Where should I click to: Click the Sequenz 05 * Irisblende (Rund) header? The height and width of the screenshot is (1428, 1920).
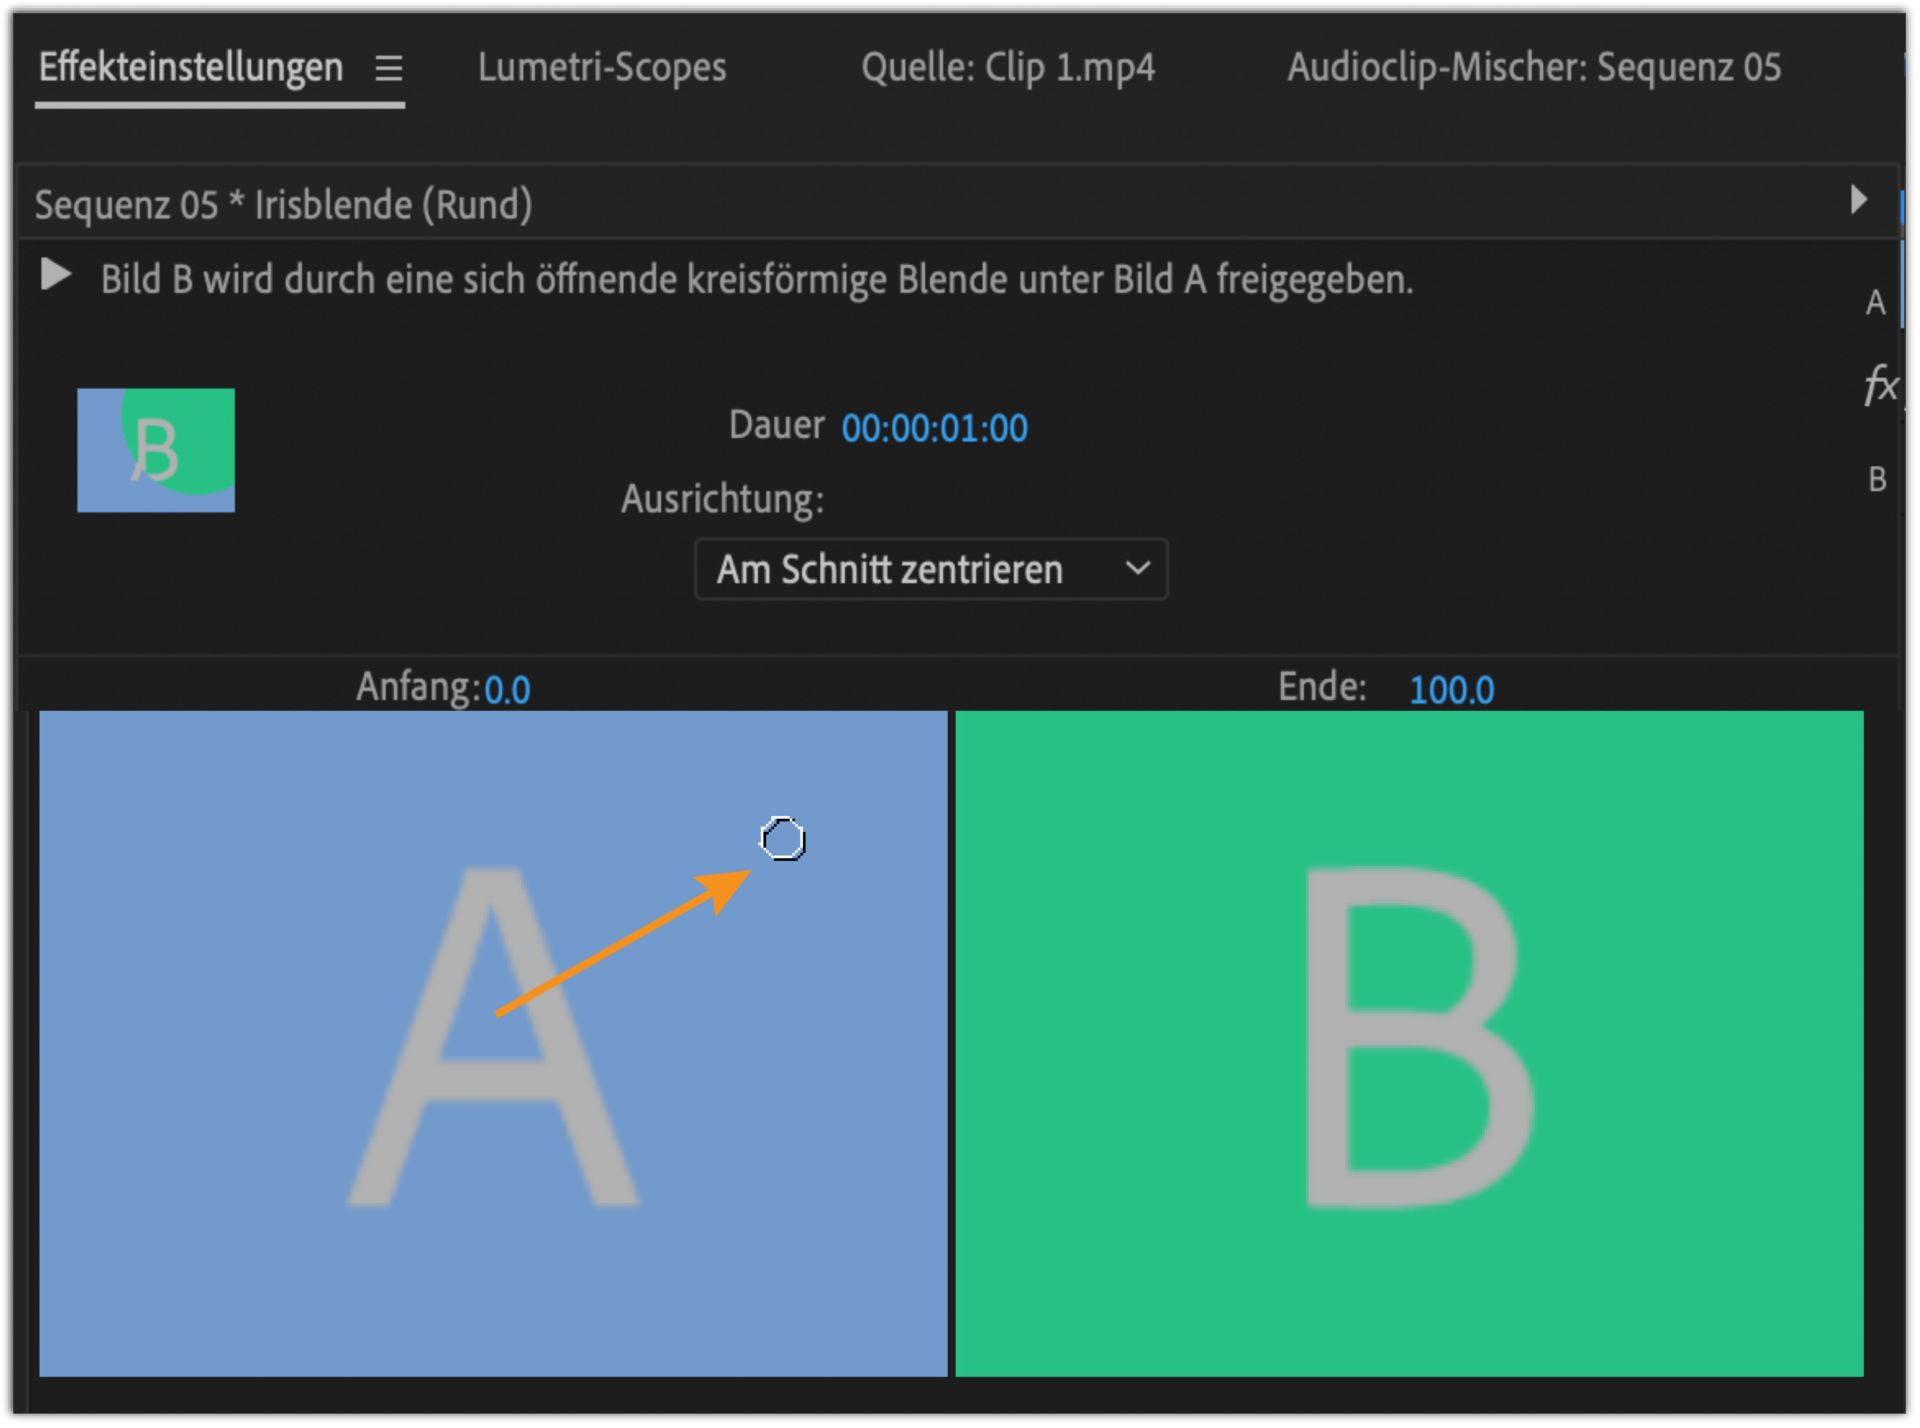[283, 205]
